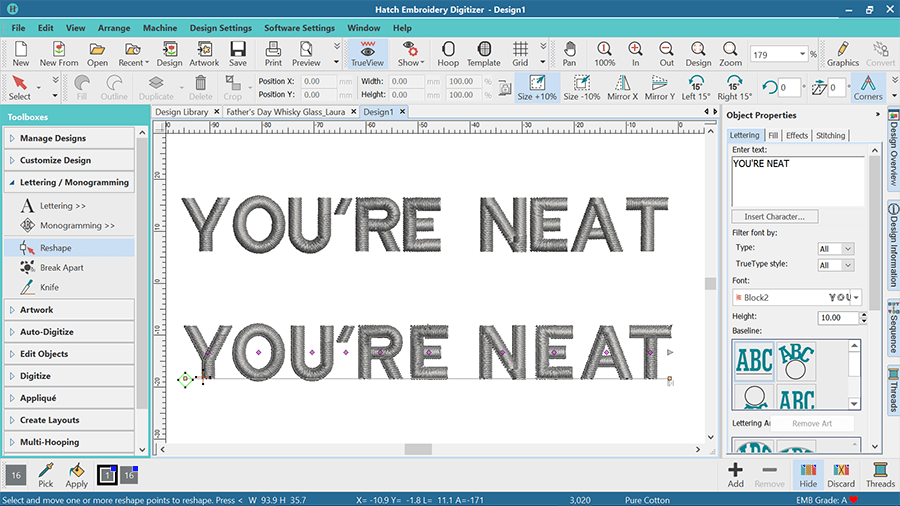Rotate the object with Left 15°

click(696, 86)
